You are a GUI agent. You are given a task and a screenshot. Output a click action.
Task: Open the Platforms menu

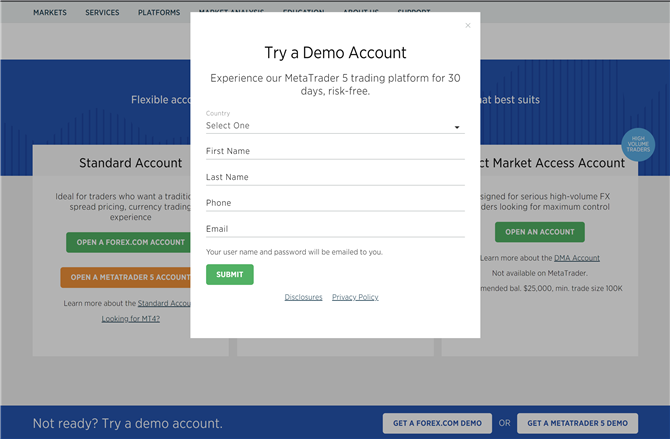point(159,12)
